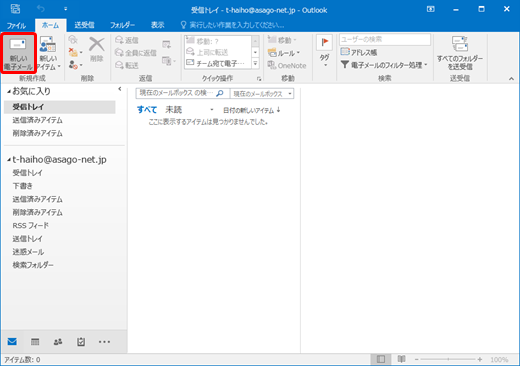Open the Drafts (下書き) folder
Viewport: 520px width, 366px height.
point(22,186)
